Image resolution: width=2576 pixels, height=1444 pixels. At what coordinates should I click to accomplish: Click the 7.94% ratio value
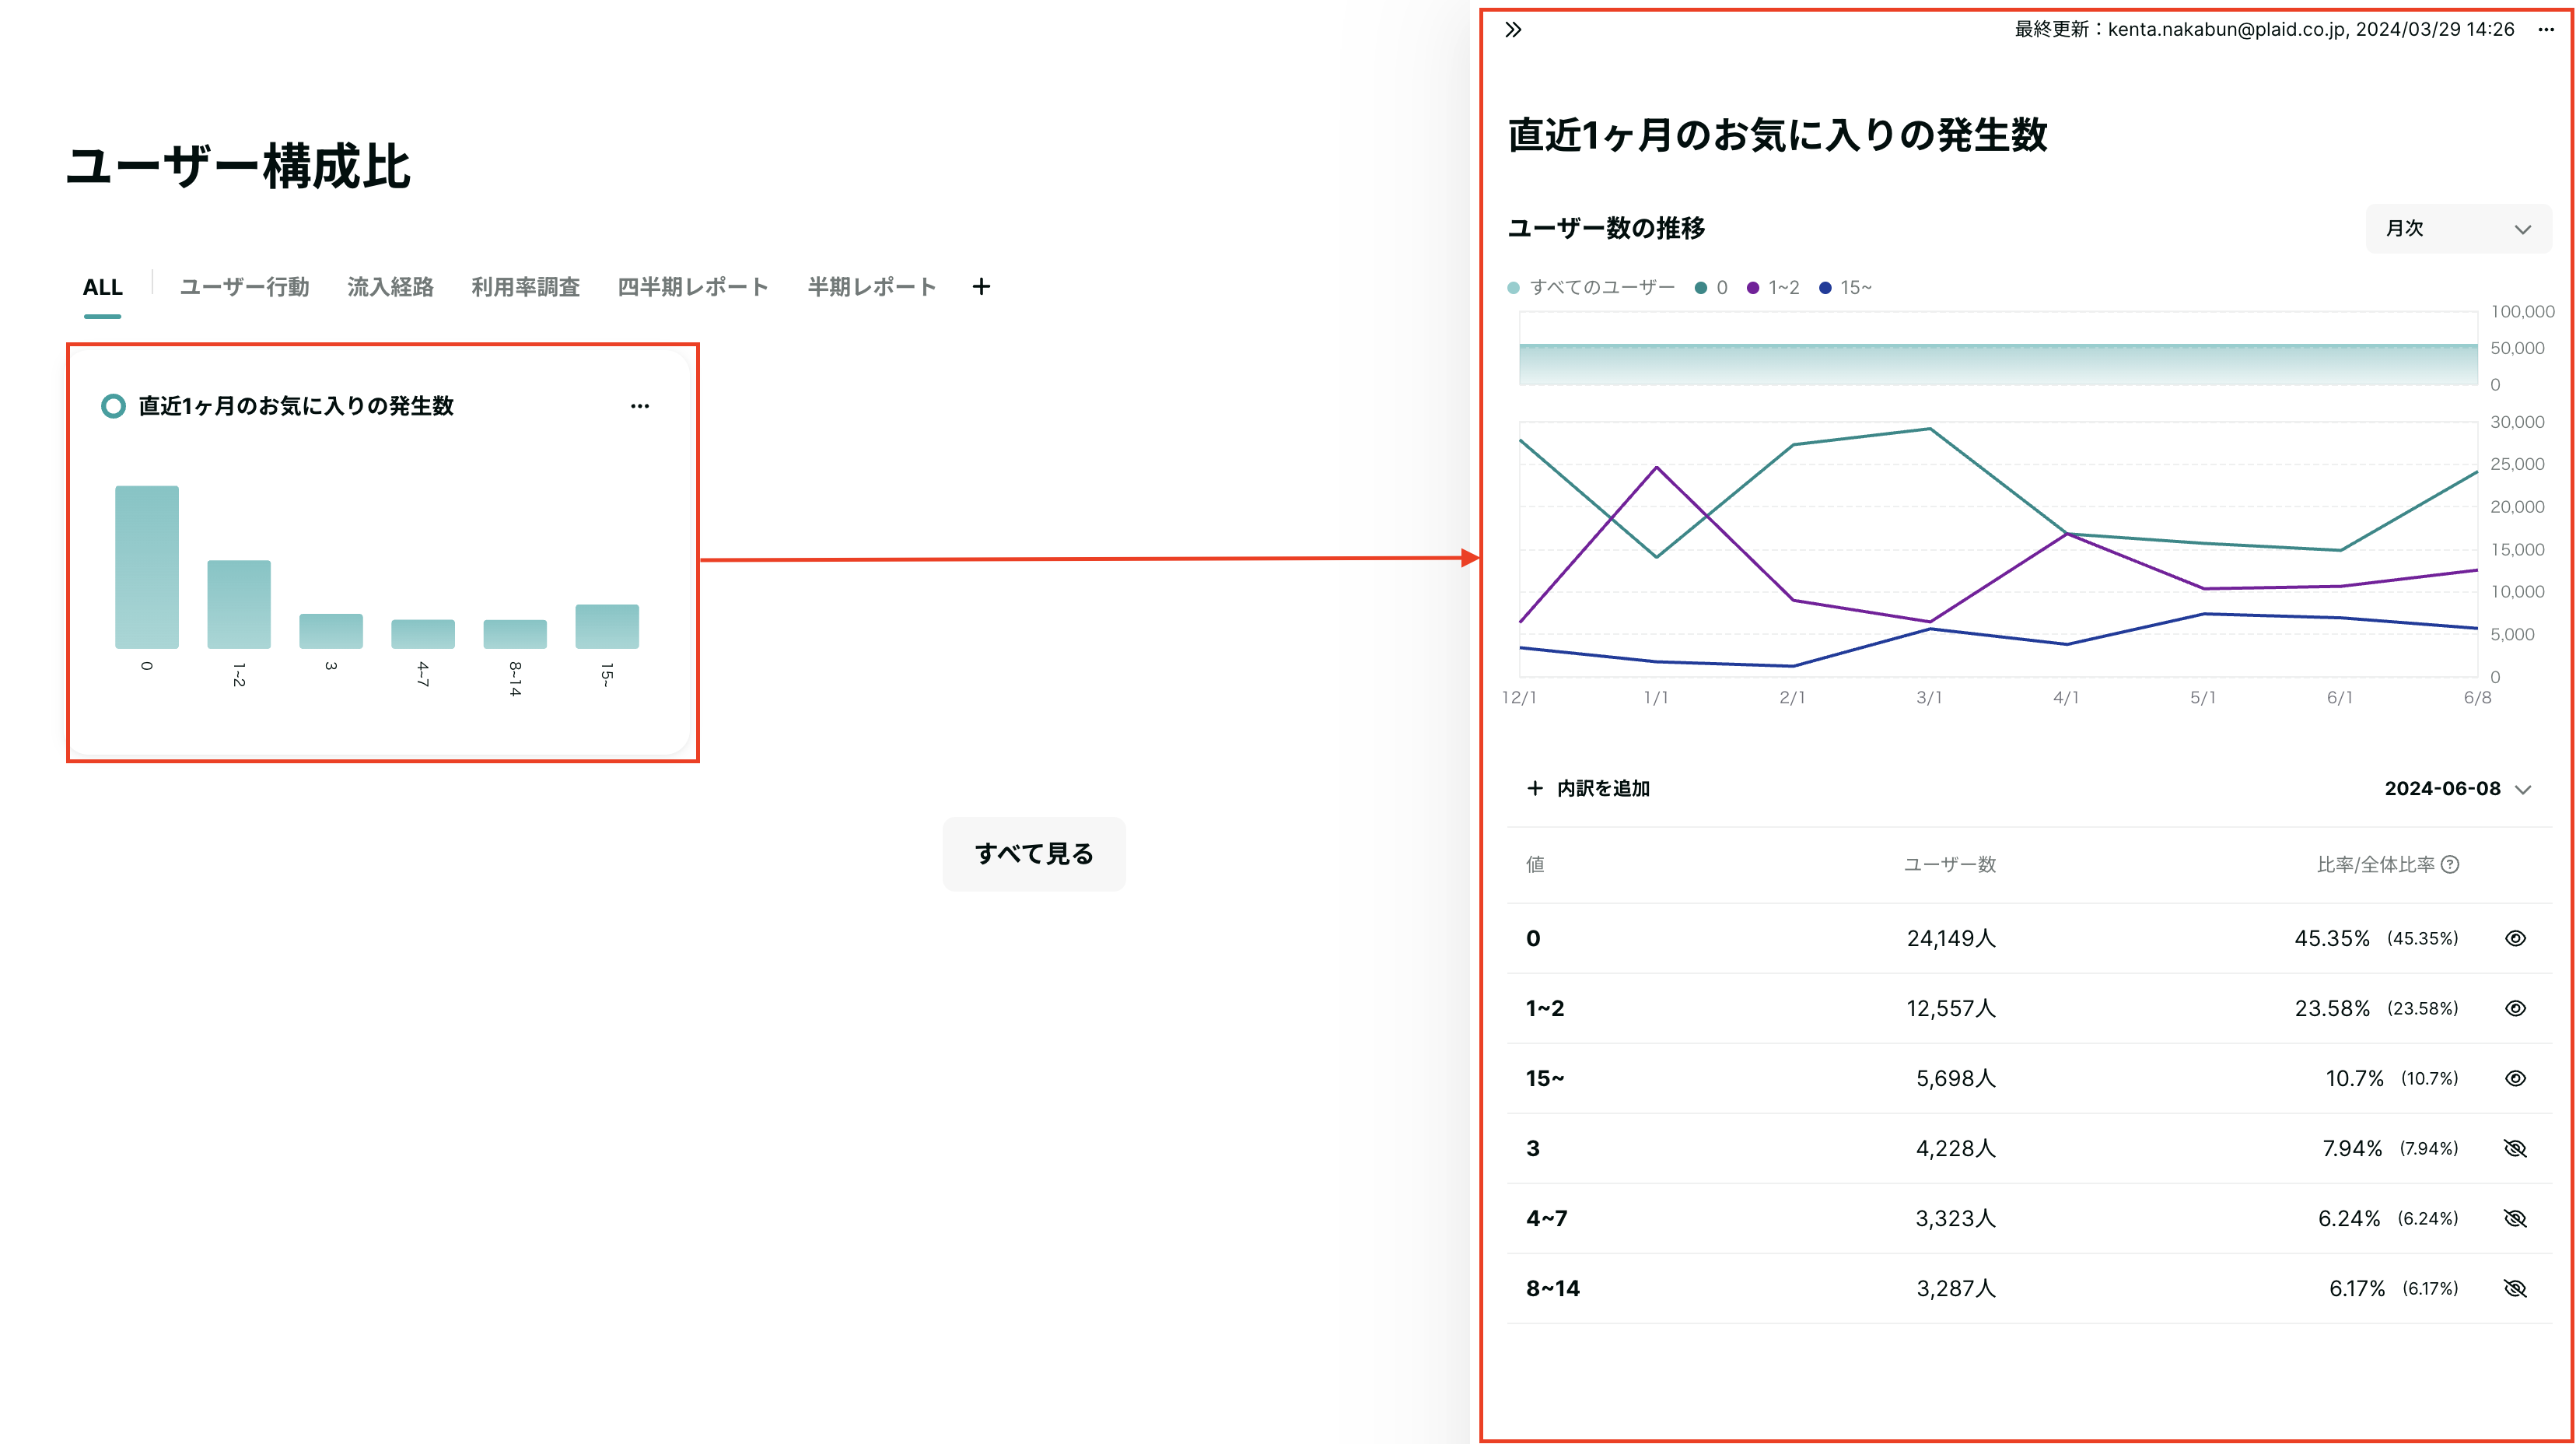pos(2352,1149)
